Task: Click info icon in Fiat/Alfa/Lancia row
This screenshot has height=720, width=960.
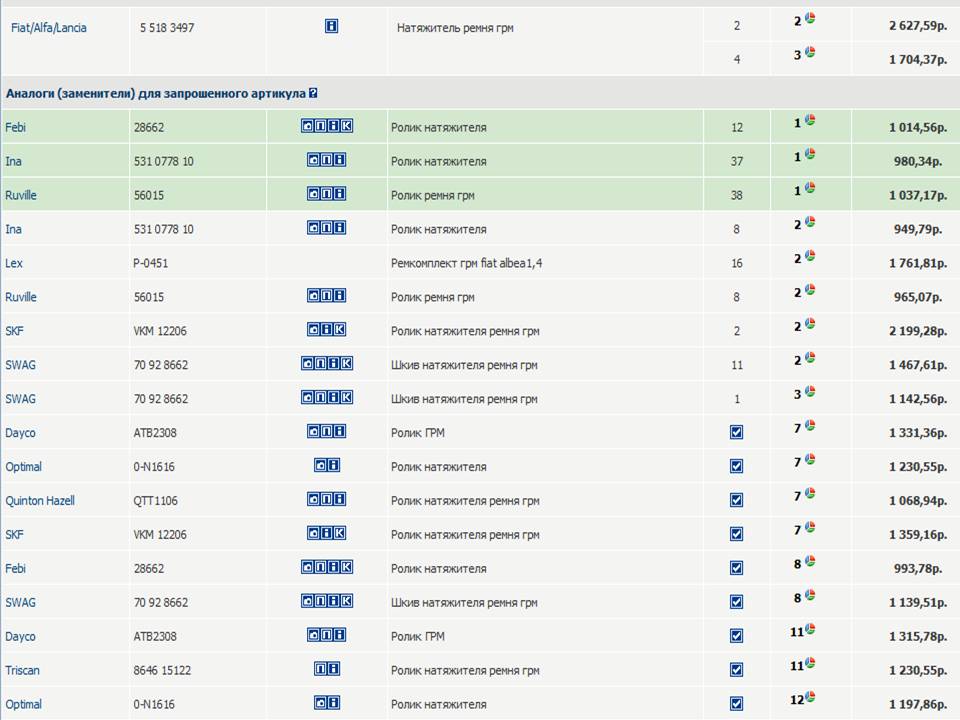Action: coord(332,27)
